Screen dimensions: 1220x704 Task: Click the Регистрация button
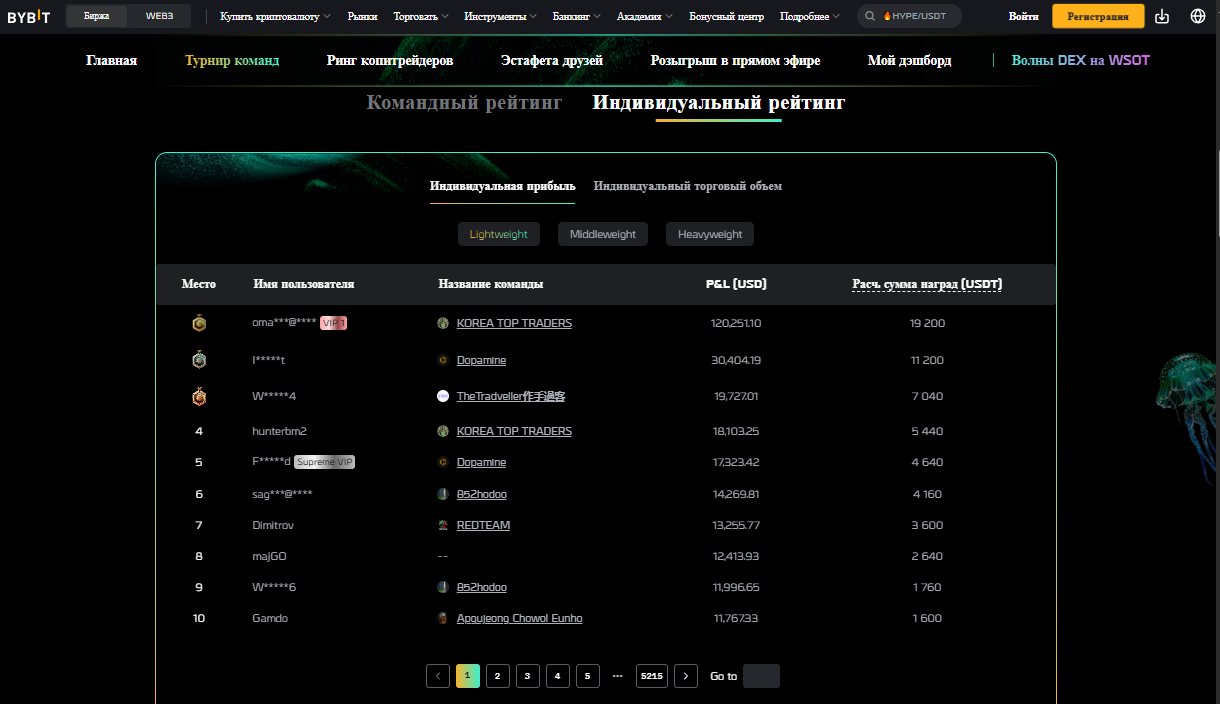coord(1098,16)
